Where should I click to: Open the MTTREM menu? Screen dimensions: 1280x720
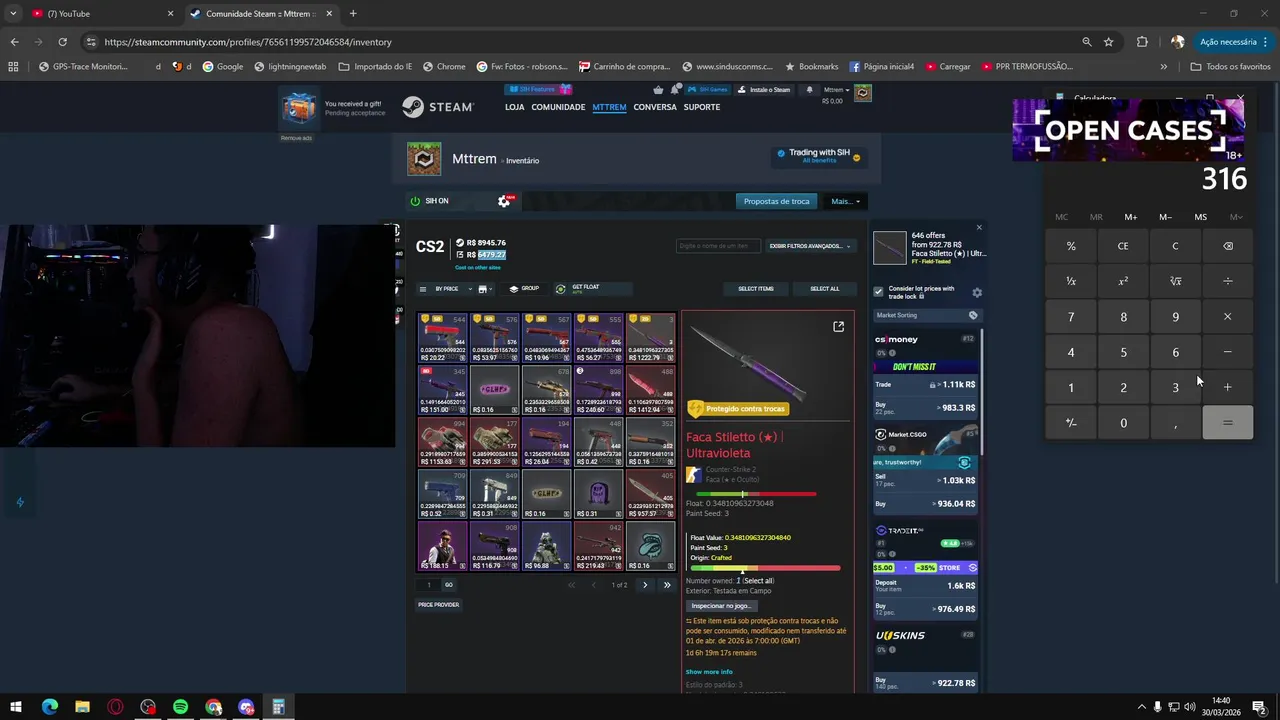pyautogui.click(x=609, y=107)
